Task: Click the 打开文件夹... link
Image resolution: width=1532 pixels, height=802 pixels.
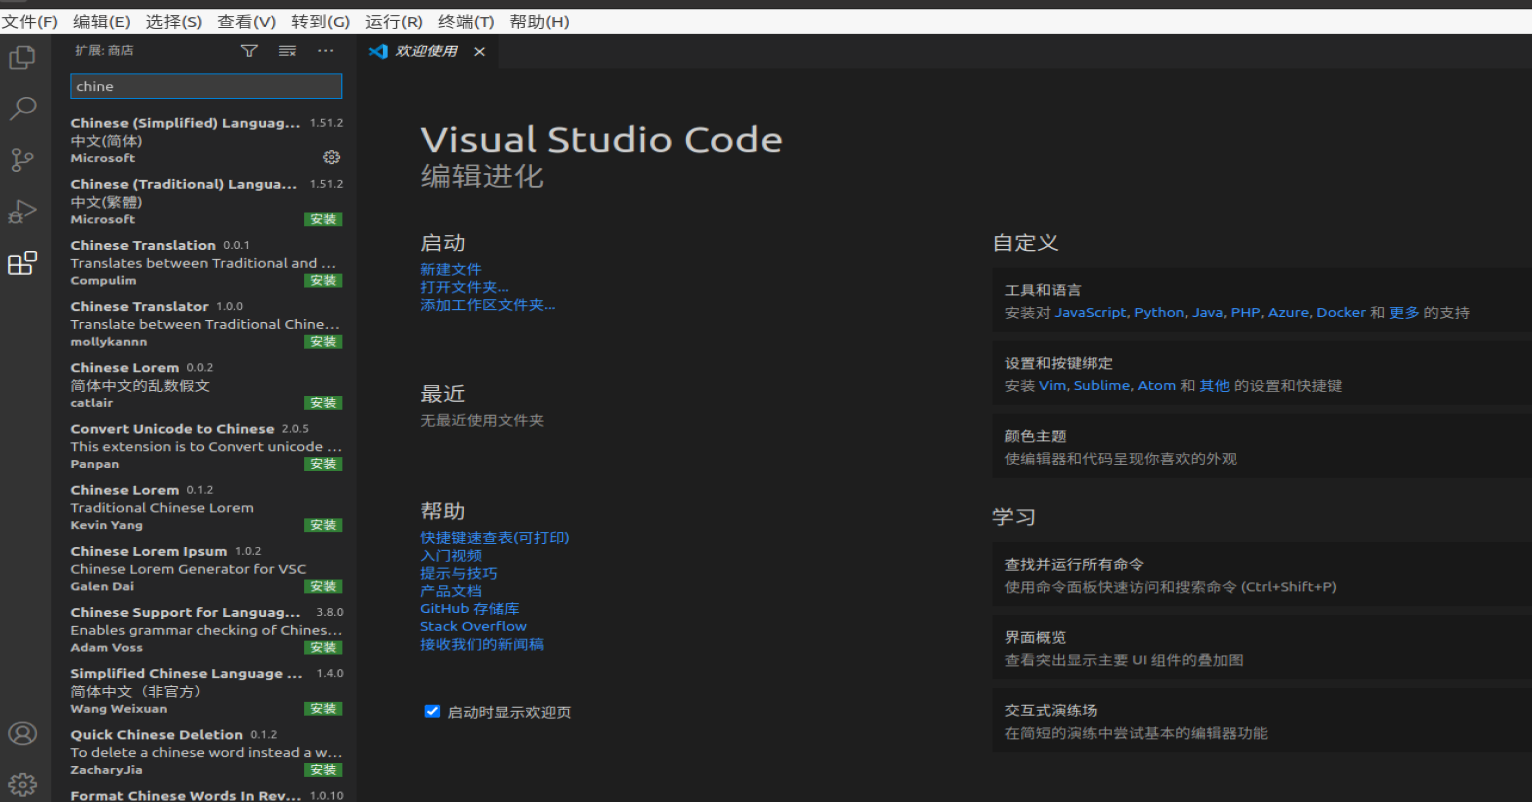Action: point(464,287)
